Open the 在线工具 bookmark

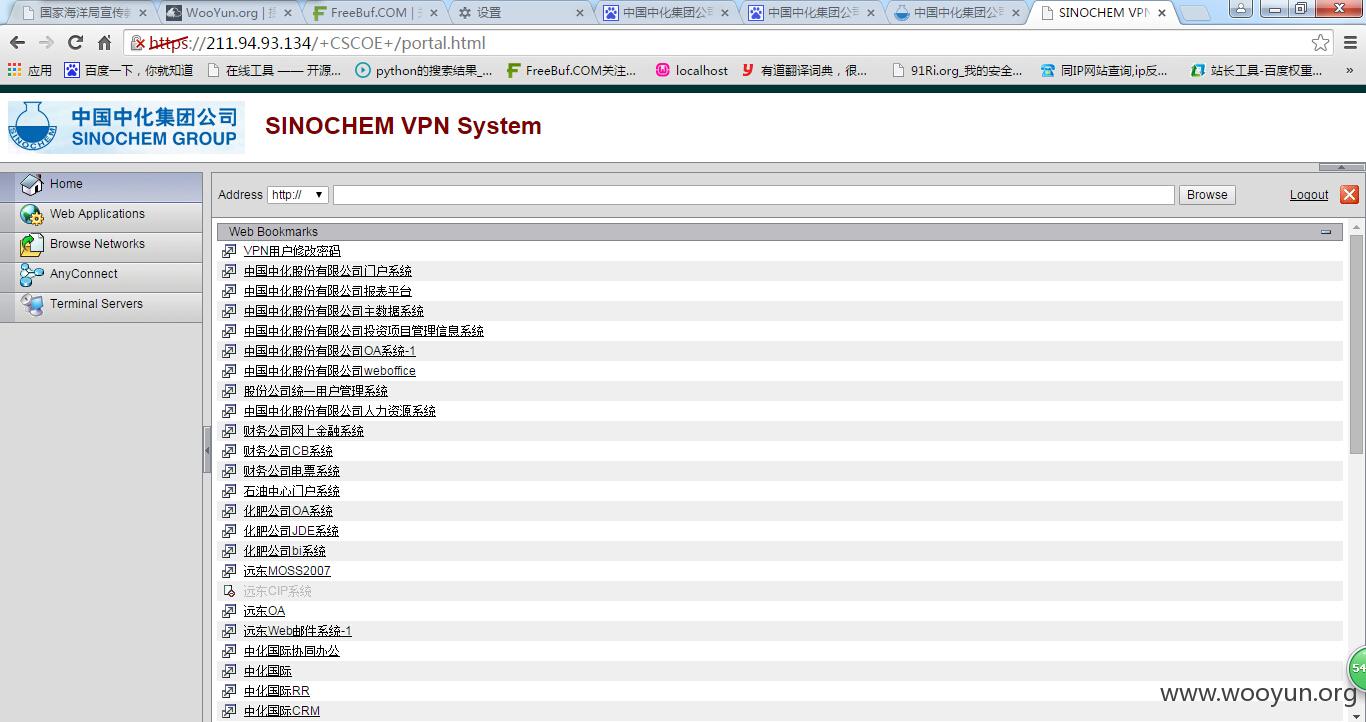(x=274, y=71)
